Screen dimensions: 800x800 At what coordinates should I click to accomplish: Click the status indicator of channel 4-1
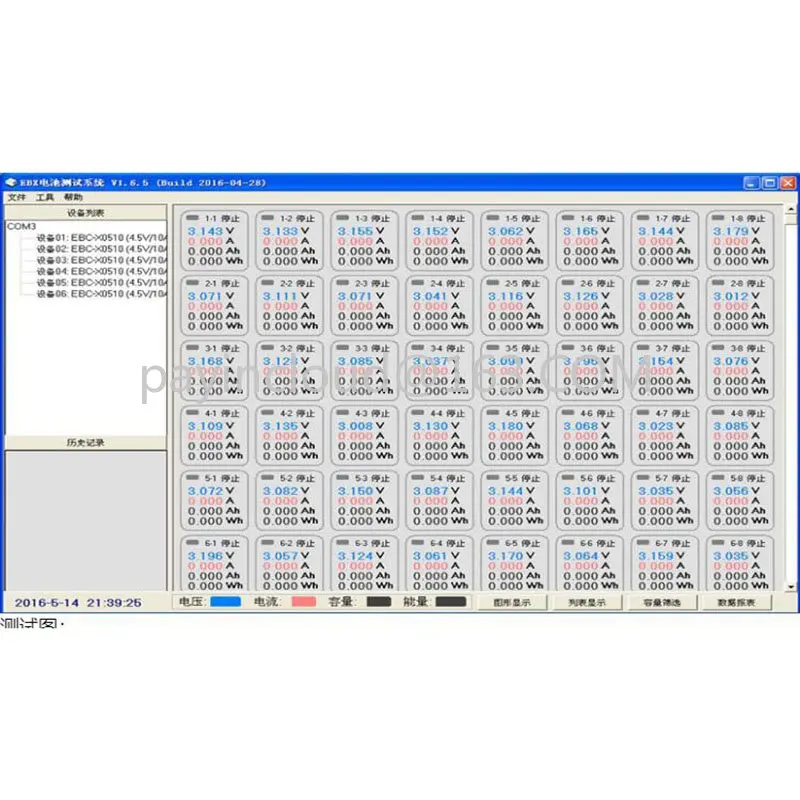(x=192, y=412)
